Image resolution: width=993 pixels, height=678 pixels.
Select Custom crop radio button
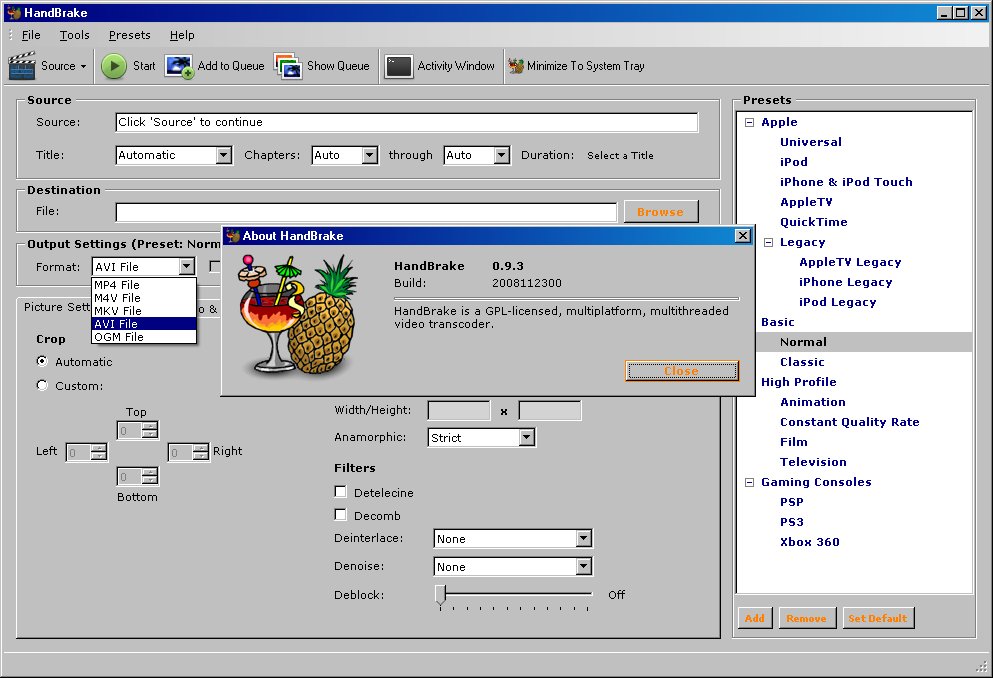(x=42, y=385)
